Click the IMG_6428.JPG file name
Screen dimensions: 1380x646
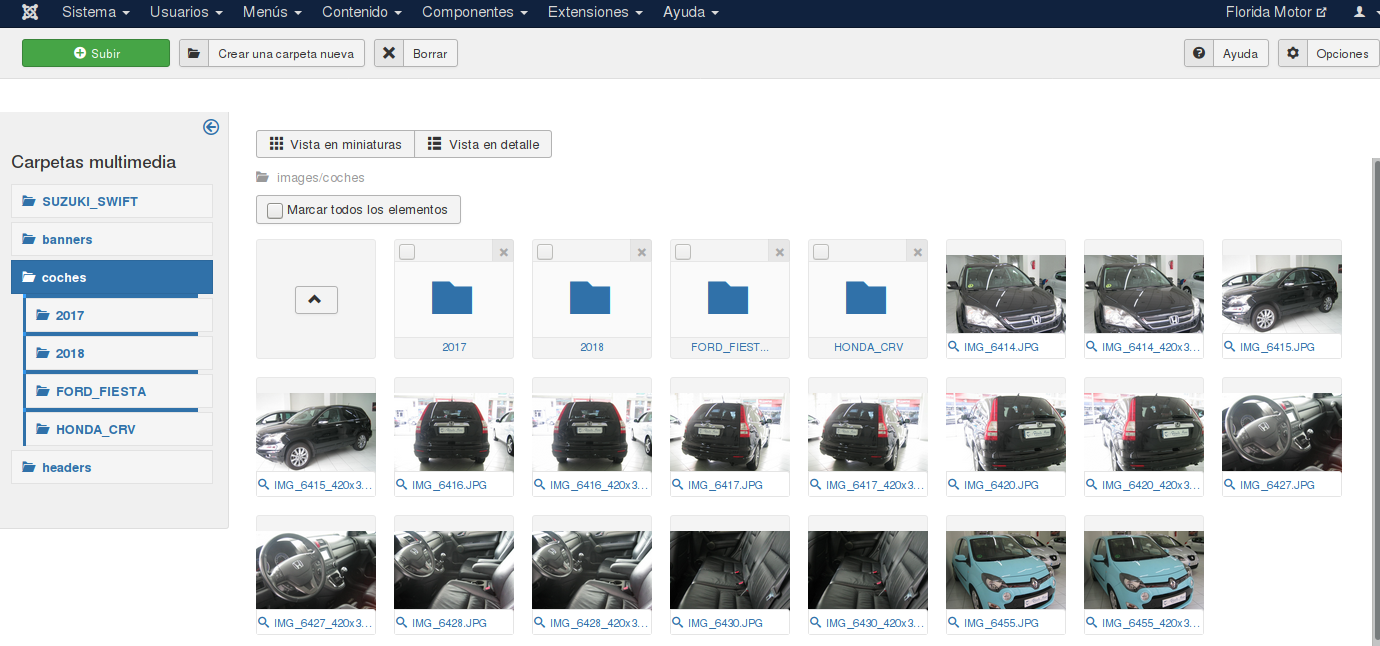tap(449, 623)
